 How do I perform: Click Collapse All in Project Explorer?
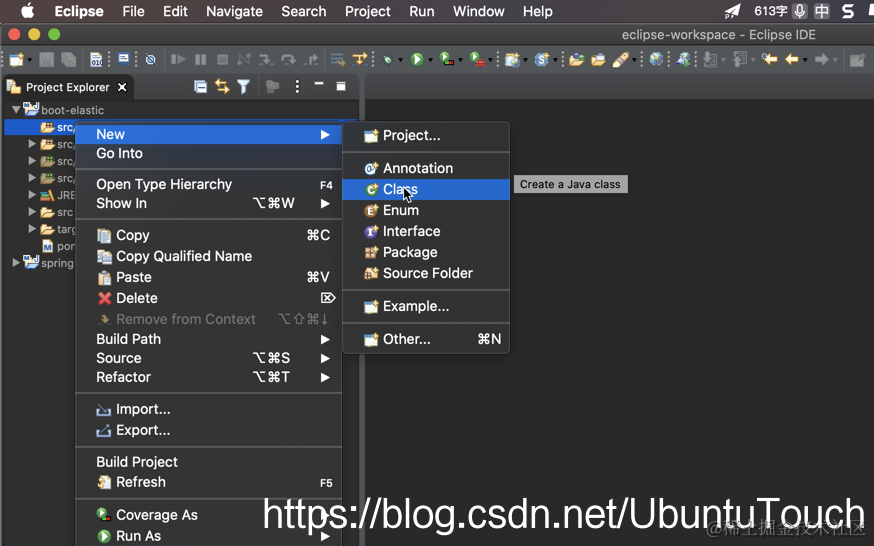[200, 86]
